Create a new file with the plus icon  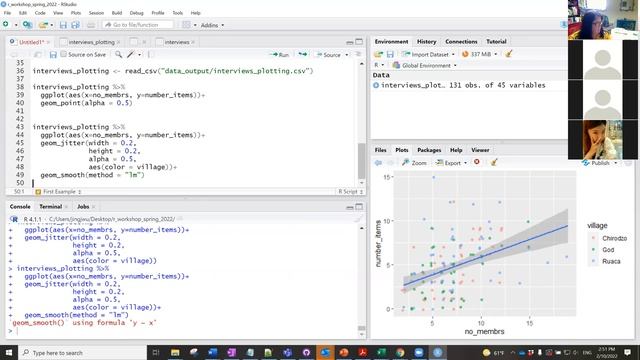click(x=6, y=24)
